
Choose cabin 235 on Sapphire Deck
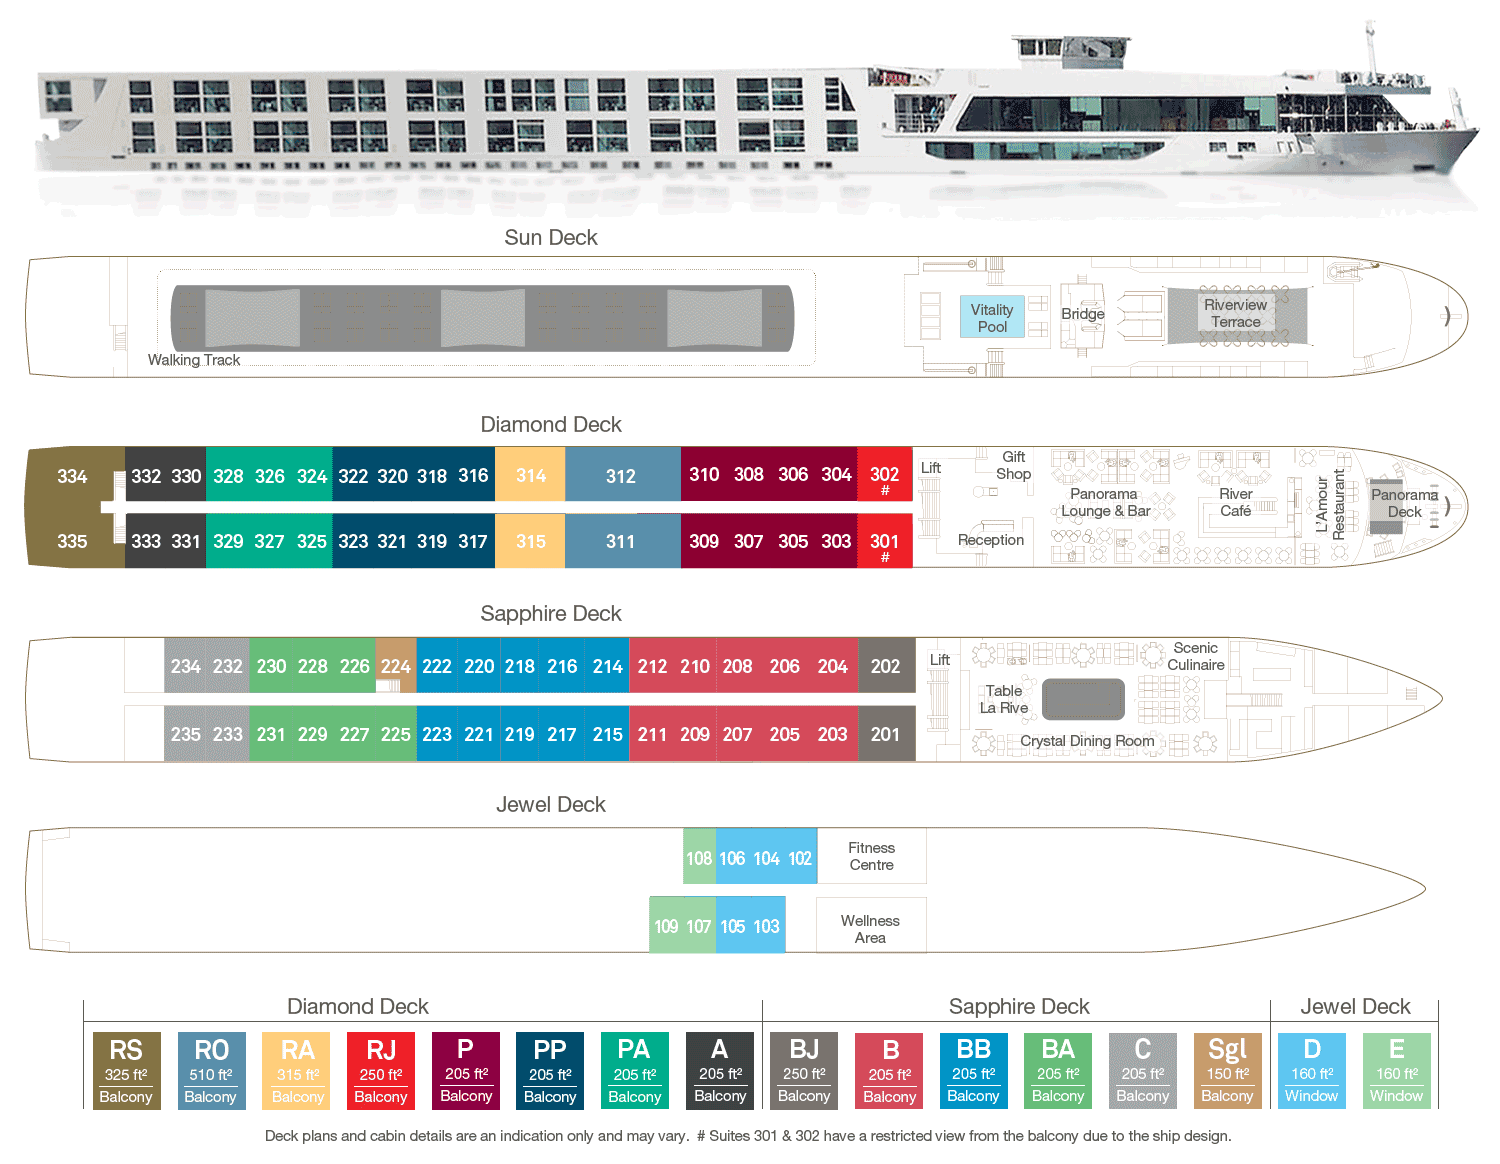185,734
